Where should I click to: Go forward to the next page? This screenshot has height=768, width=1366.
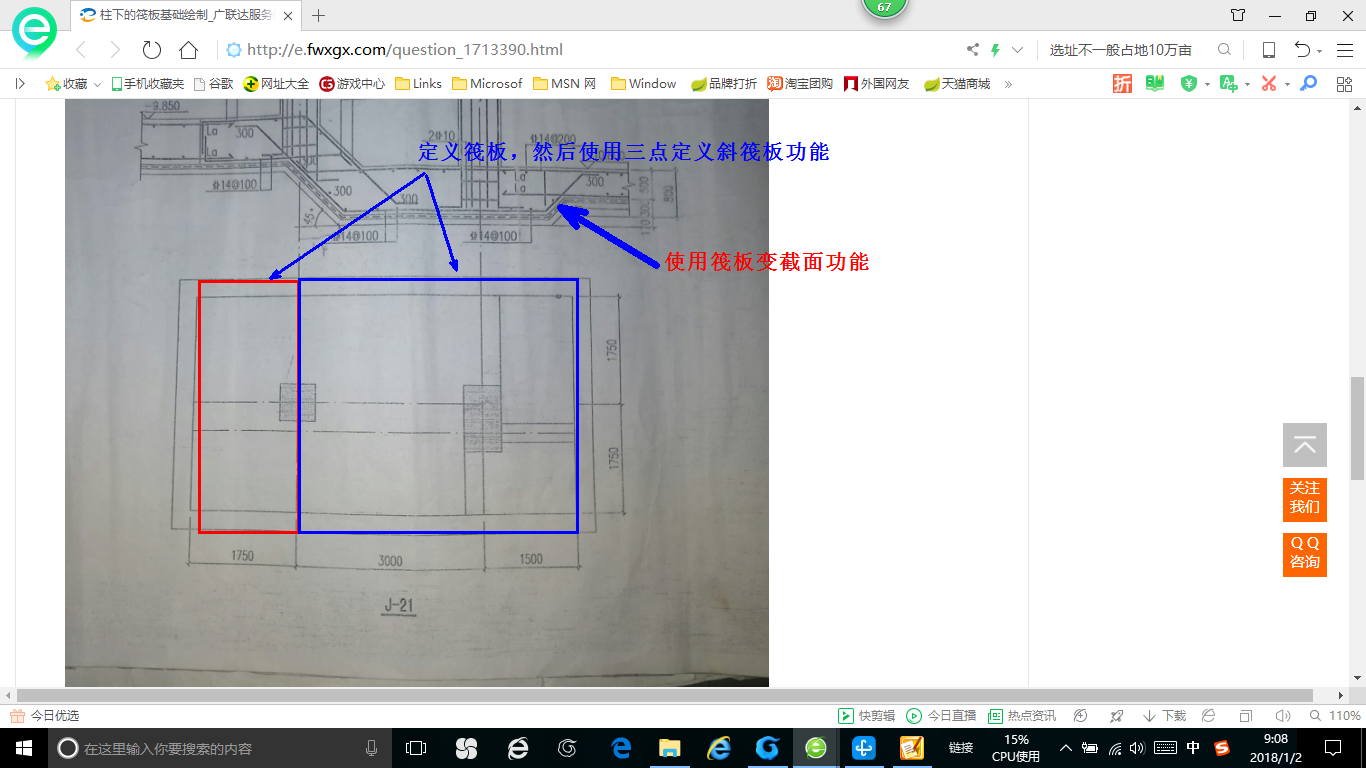[x=115, y=50]
